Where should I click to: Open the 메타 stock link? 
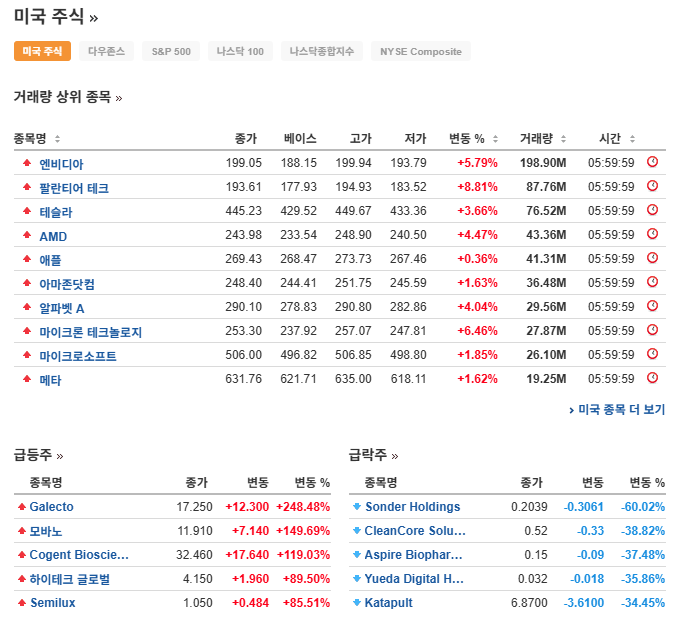click(x=50, y=380)
